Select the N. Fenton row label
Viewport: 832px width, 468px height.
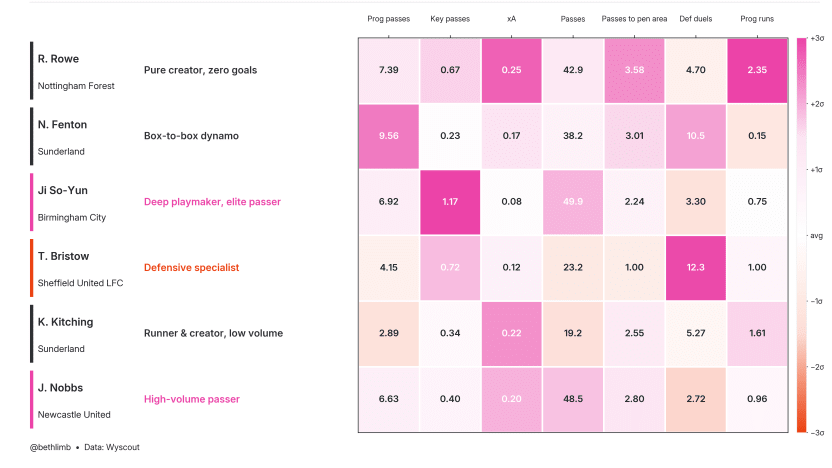pyautogui.click(x=62, y=125)
